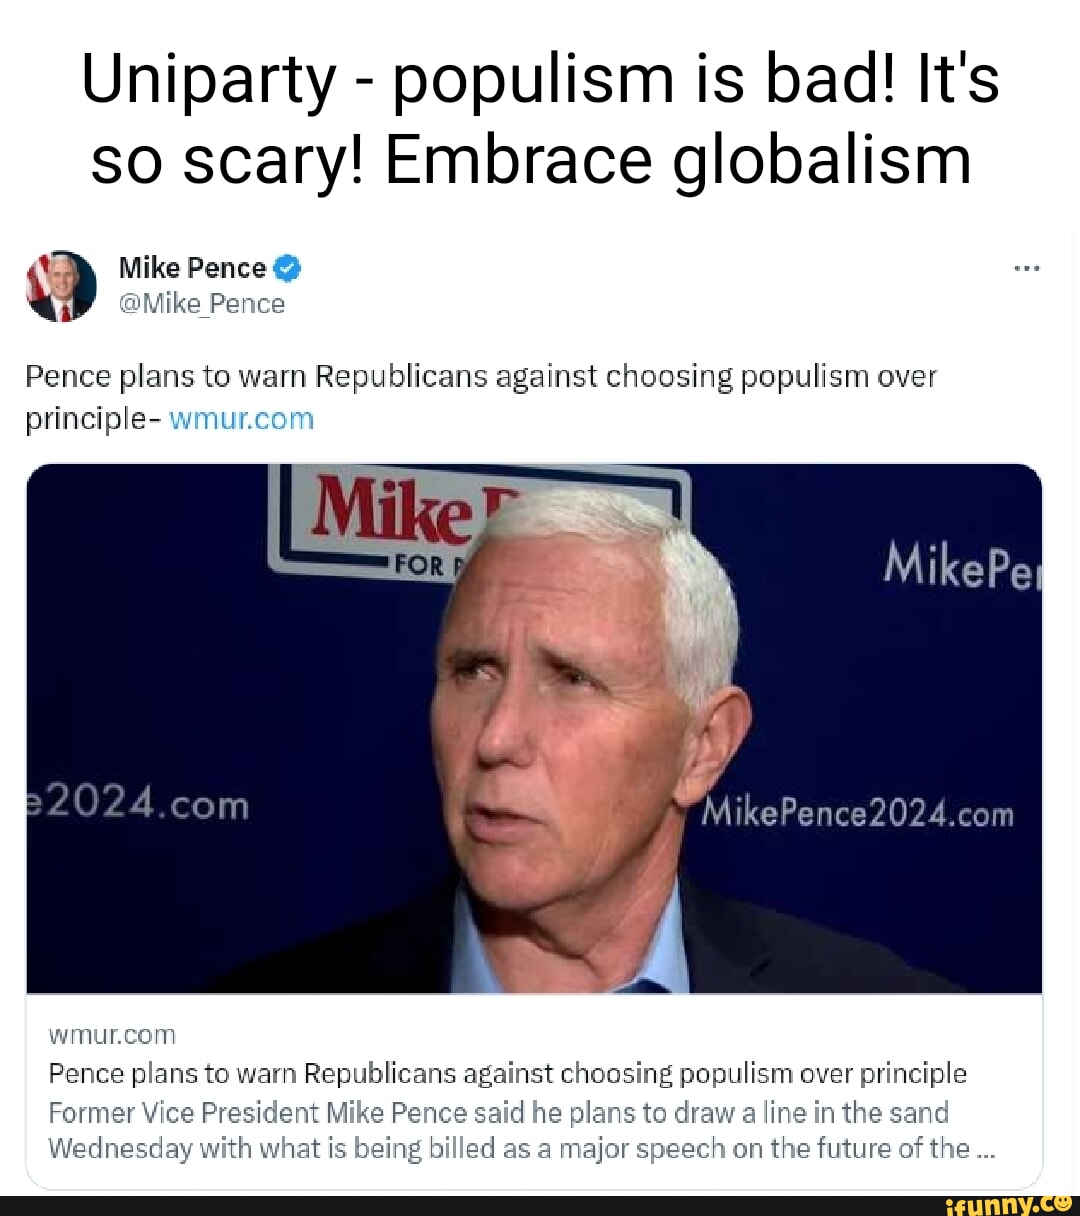The height and width of the screenshot is (1216, 1080).
Task: Click Mike Pence's profile avatar
Action: click(61, 286)
